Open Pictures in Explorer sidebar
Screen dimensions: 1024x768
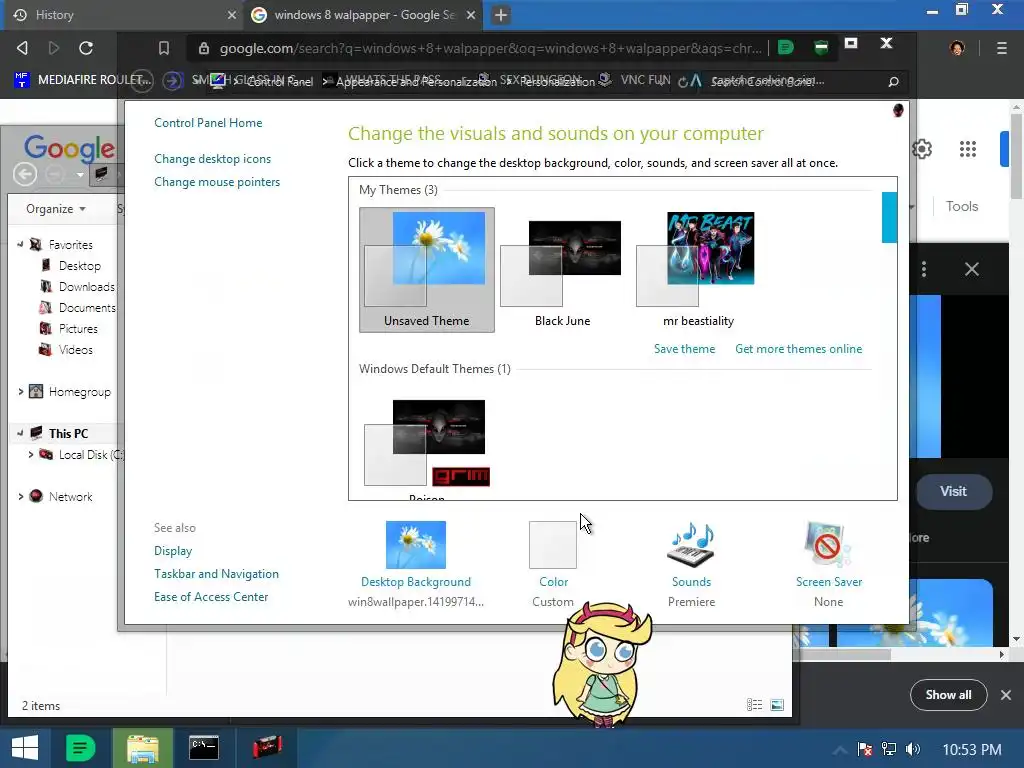click(78, 328)
